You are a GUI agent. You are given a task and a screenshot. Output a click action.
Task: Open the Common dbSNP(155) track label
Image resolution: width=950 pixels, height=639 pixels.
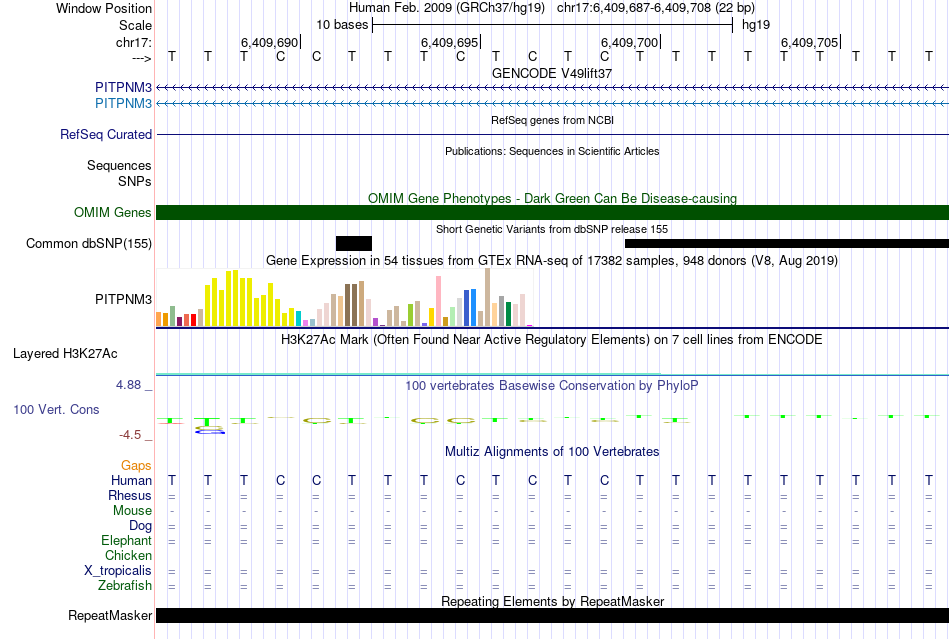coord(89,243)
